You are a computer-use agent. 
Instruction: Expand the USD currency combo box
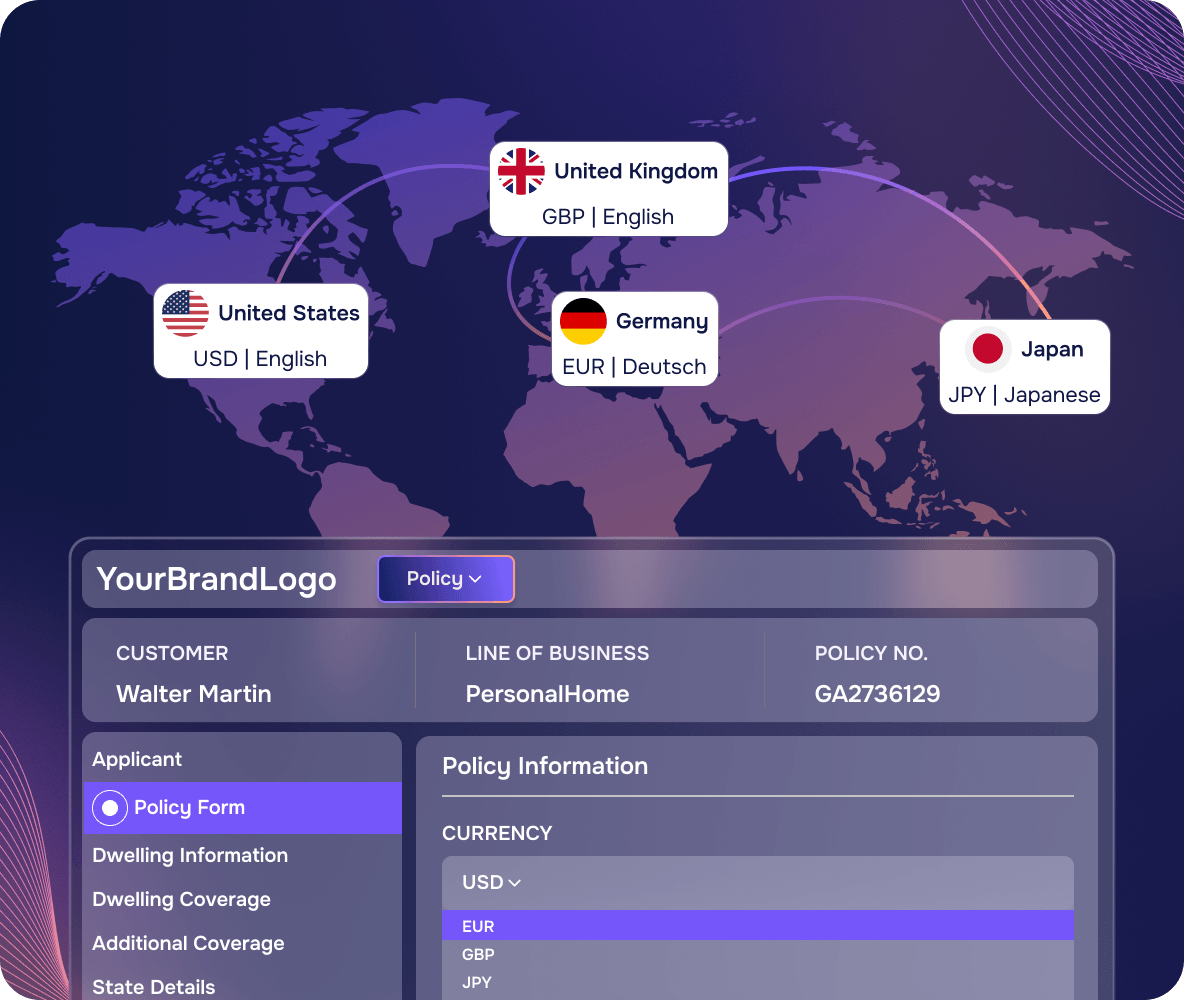pos(757,883)
